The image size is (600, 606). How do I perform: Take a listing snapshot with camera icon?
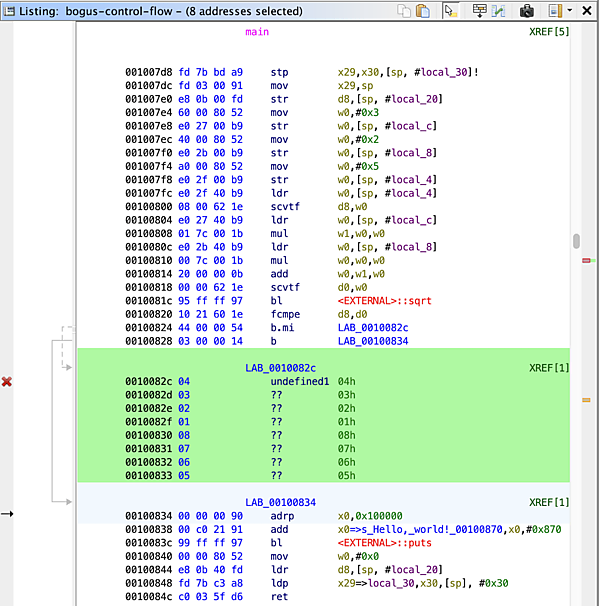(526, 10)
